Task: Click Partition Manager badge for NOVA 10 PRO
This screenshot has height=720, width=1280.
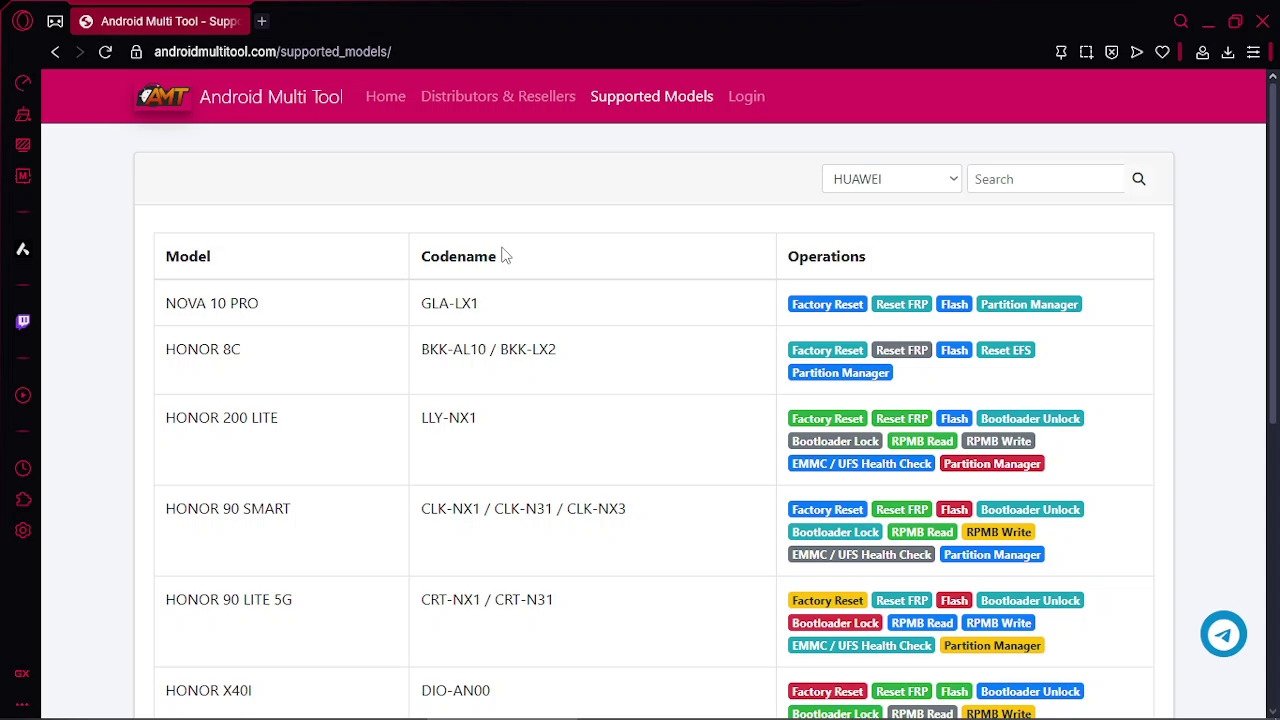Action: pos(1029,304)
